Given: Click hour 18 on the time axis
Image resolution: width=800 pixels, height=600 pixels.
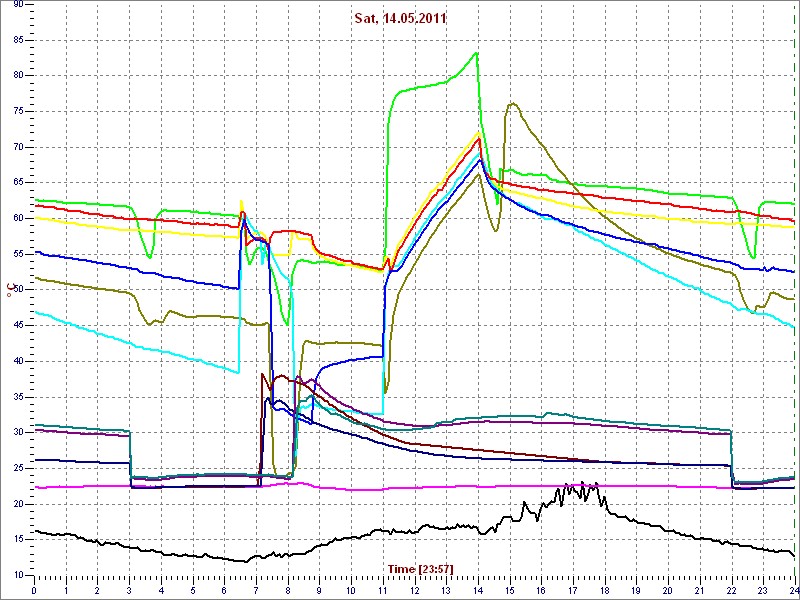Looking at the screenshot, I should pos(605,590).
